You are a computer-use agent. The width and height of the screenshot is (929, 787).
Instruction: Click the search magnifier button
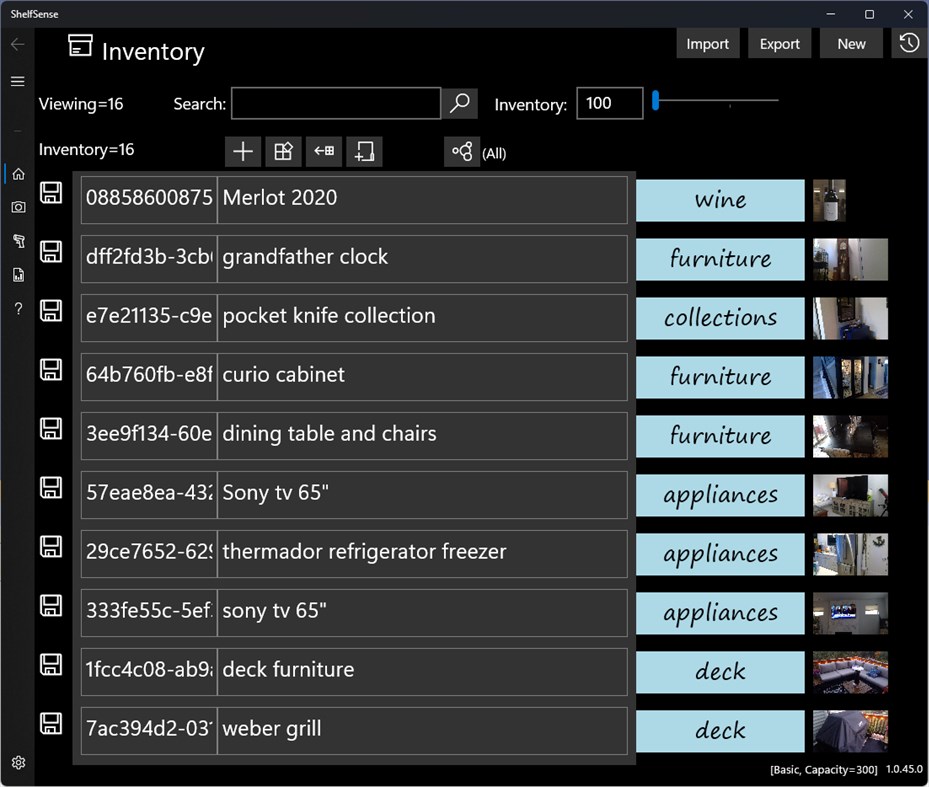[x=460, y=103]
